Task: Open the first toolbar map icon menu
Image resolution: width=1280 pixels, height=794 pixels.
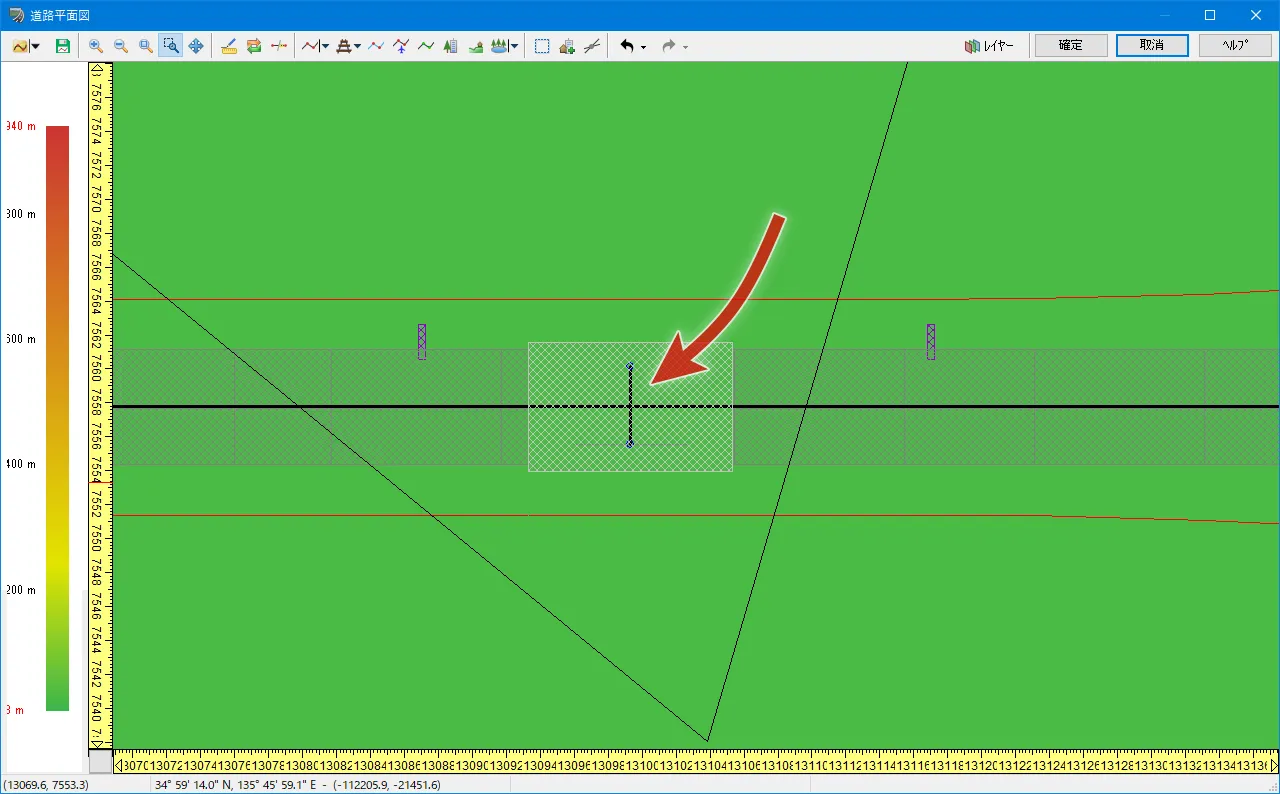Action: pos(25,46)
